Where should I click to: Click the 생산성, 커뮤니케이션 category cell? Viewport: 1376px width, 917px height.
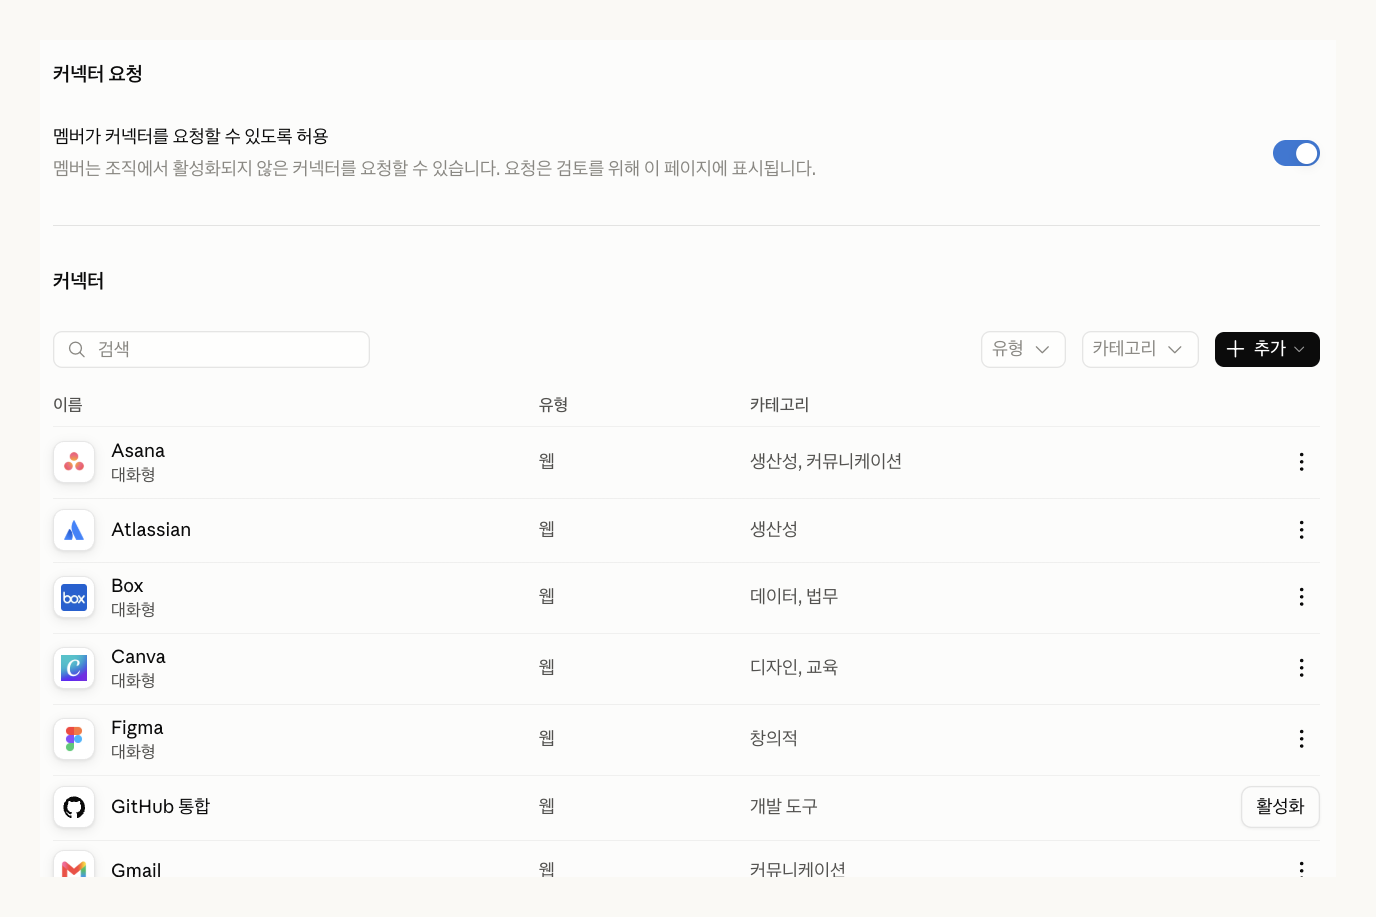(x=826, y=462)
